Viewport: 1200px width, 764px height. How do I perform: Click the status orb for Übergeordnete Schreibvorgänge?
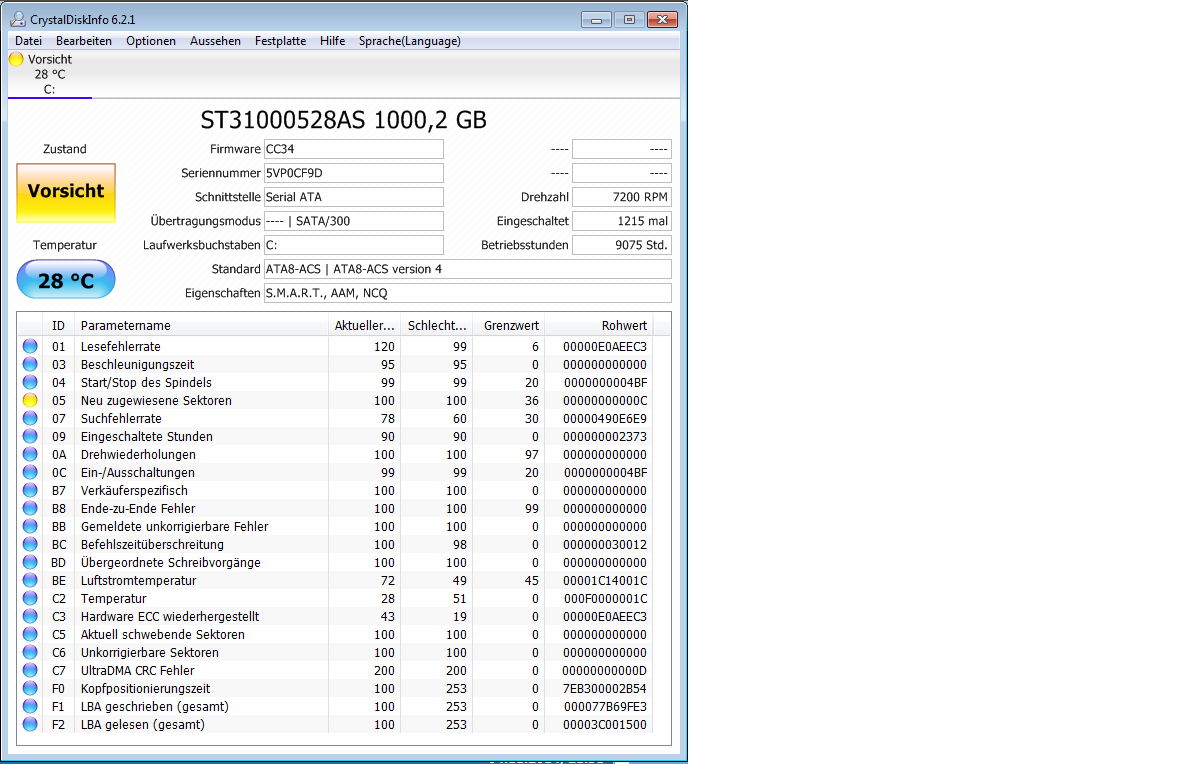pyautogui.click(x=30, y=562)
